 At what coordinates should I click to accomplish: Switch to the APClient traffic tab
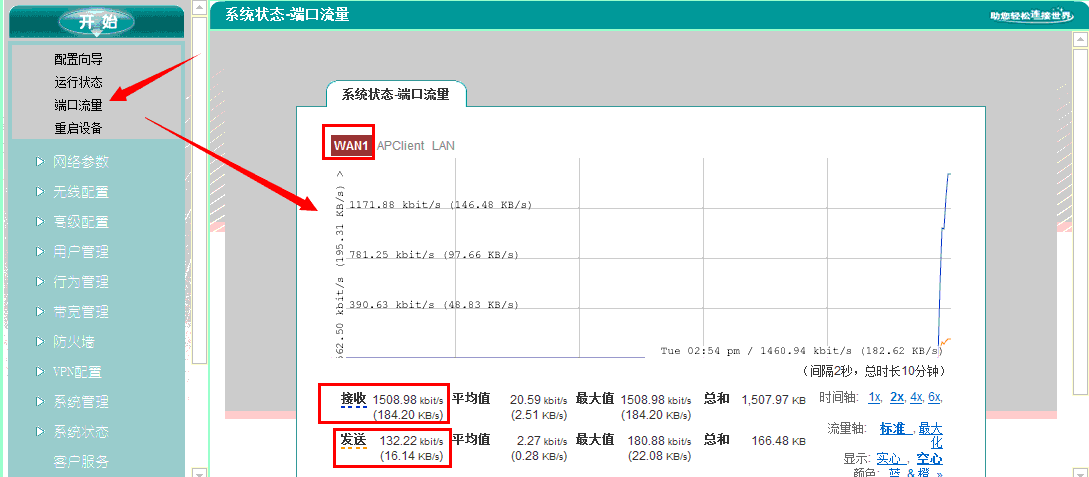tap(400, 146)
